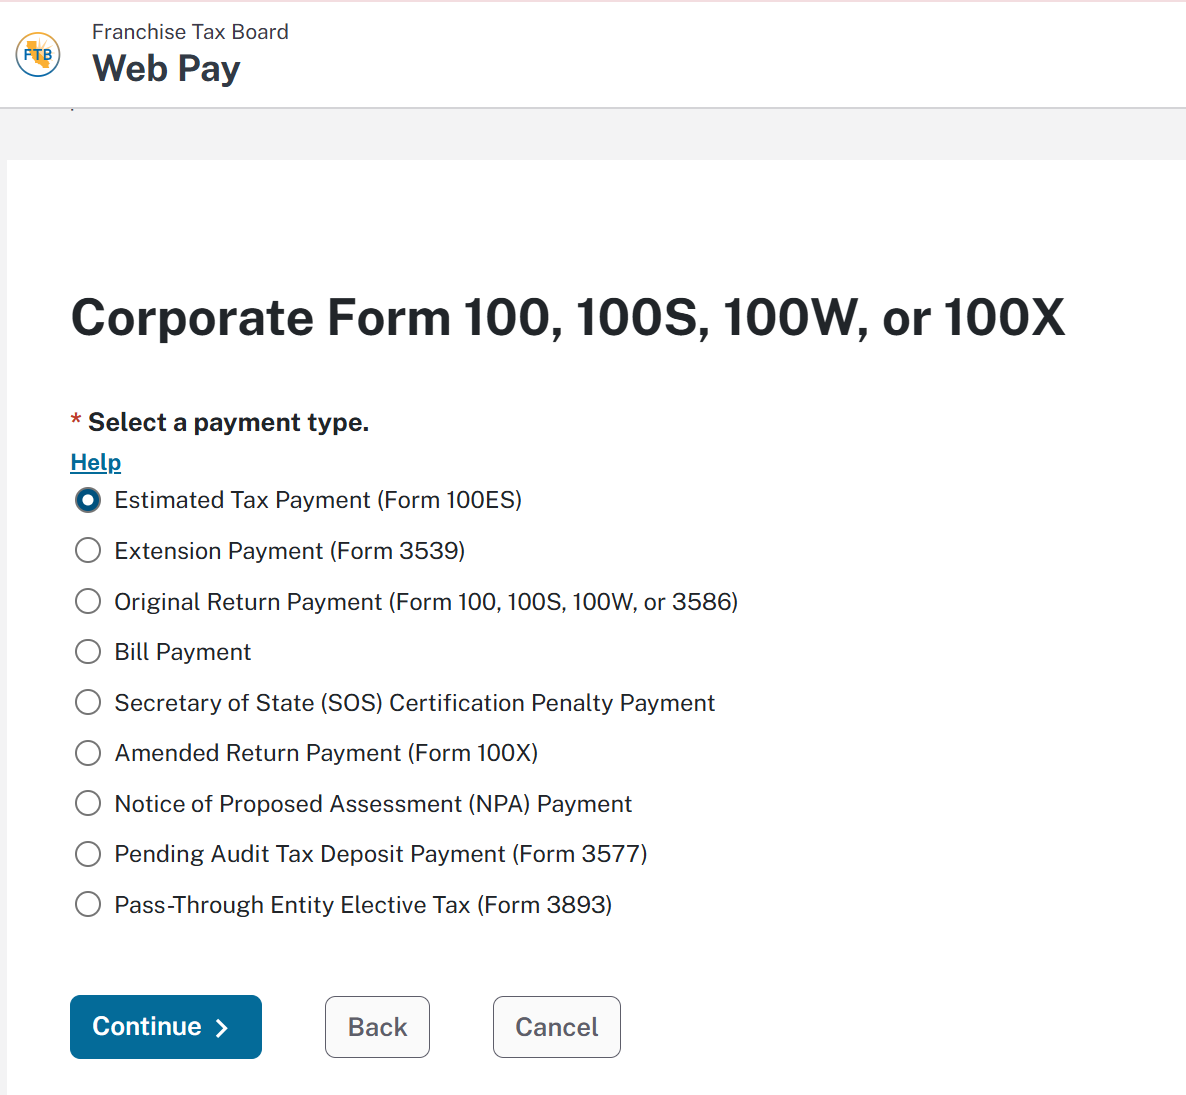Select Estimated Tax Payment (Form 100ES)
This screenshot has width=1186, height=1095.
88,500
